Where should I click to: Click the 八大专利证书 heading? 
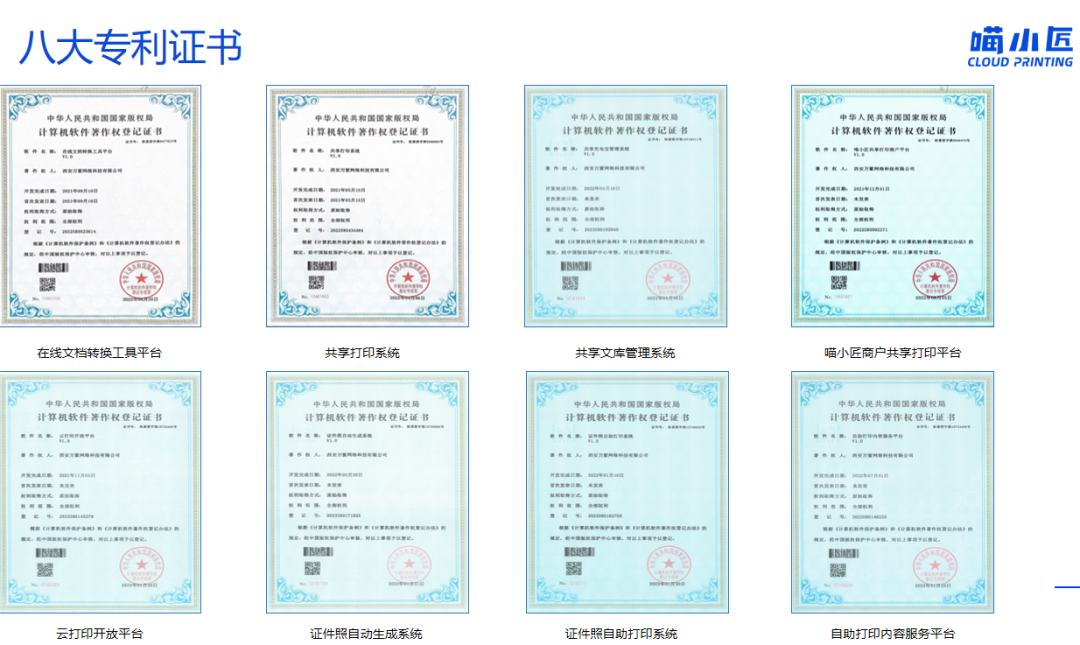(x=130, y=47)
